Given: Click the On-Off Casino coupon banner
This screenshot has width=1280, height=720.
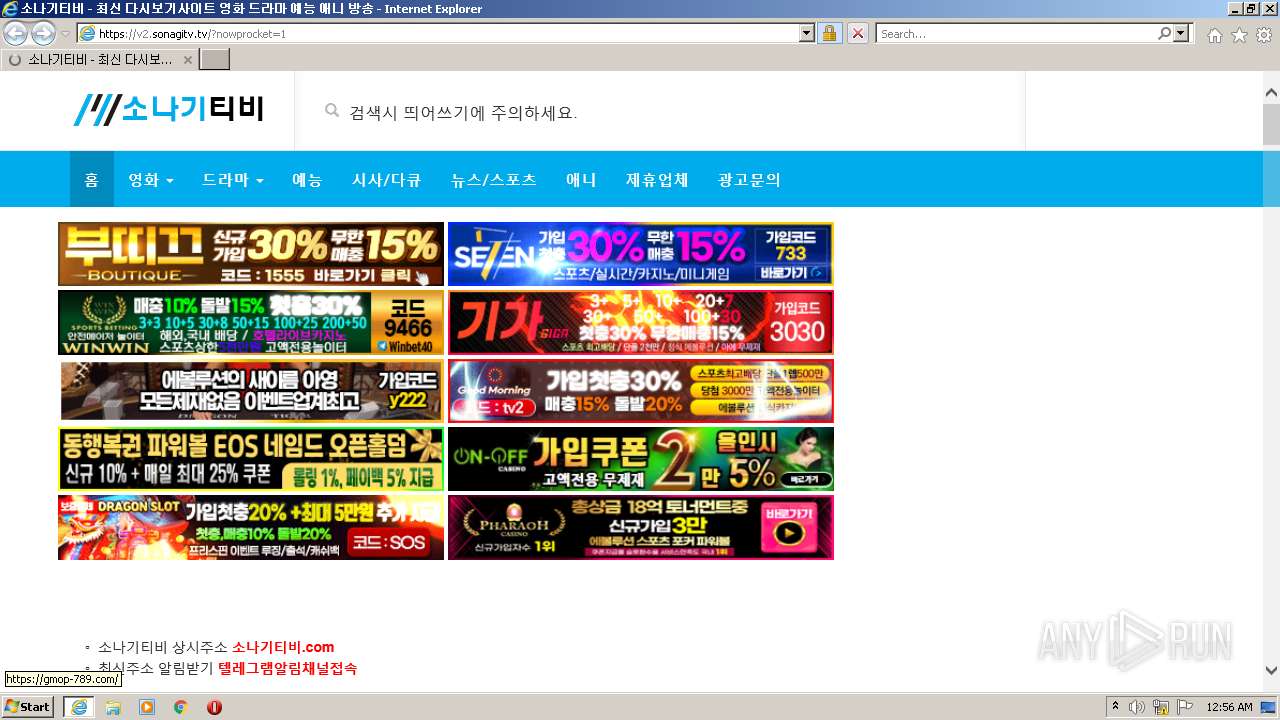Looking at the screenshot, I should (641, 459).
